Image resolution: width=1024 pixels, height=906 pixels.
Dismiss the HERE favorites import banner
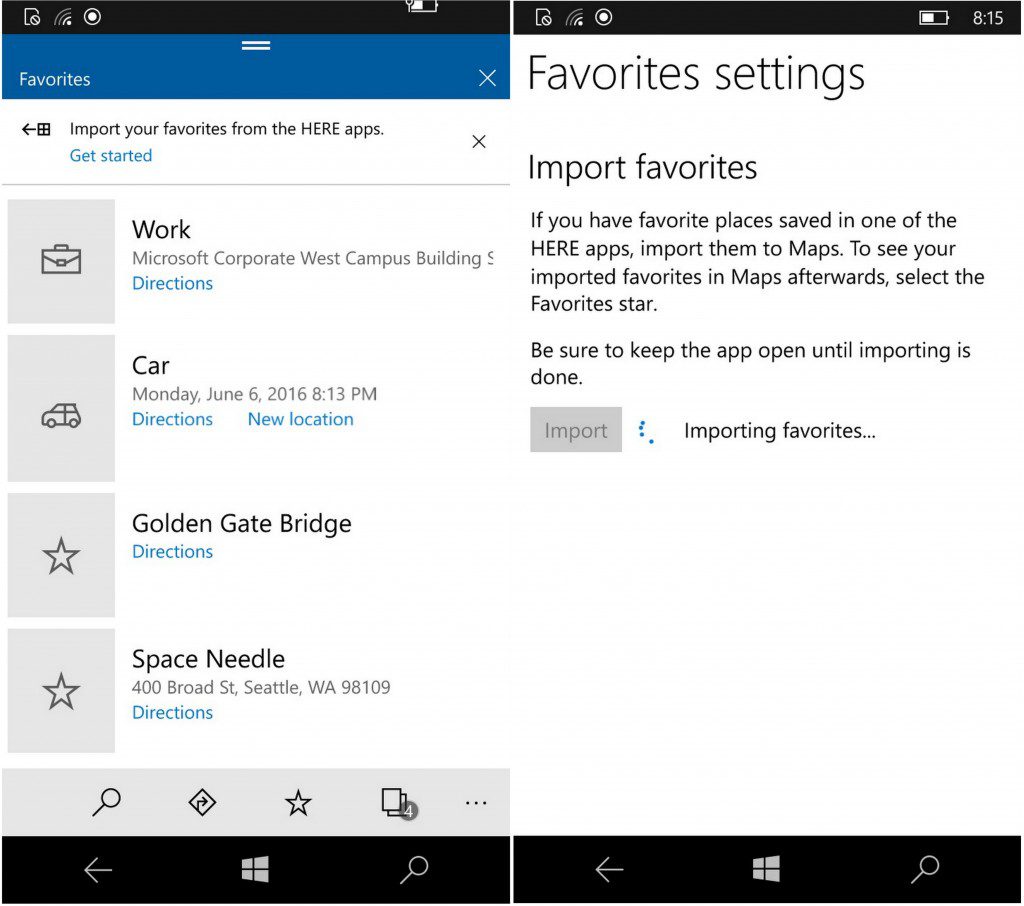coord(478,141)
